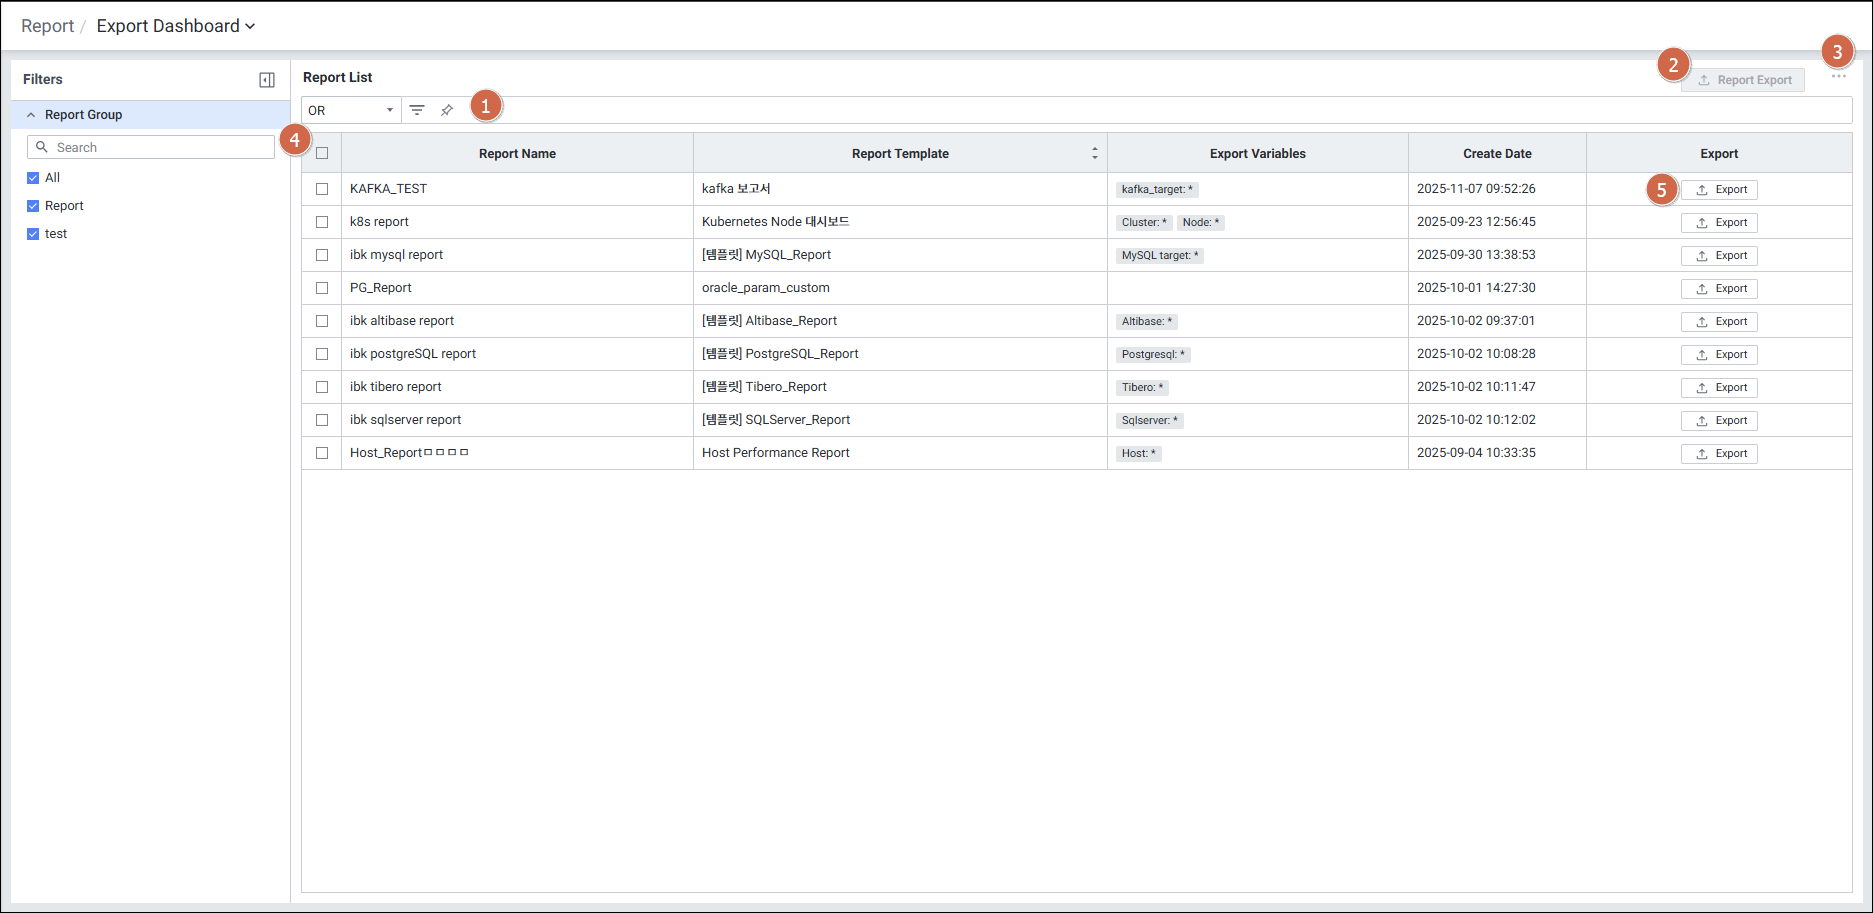
Task: Export the KAFKA_TEST report
Action: [x=1719, y=189]
